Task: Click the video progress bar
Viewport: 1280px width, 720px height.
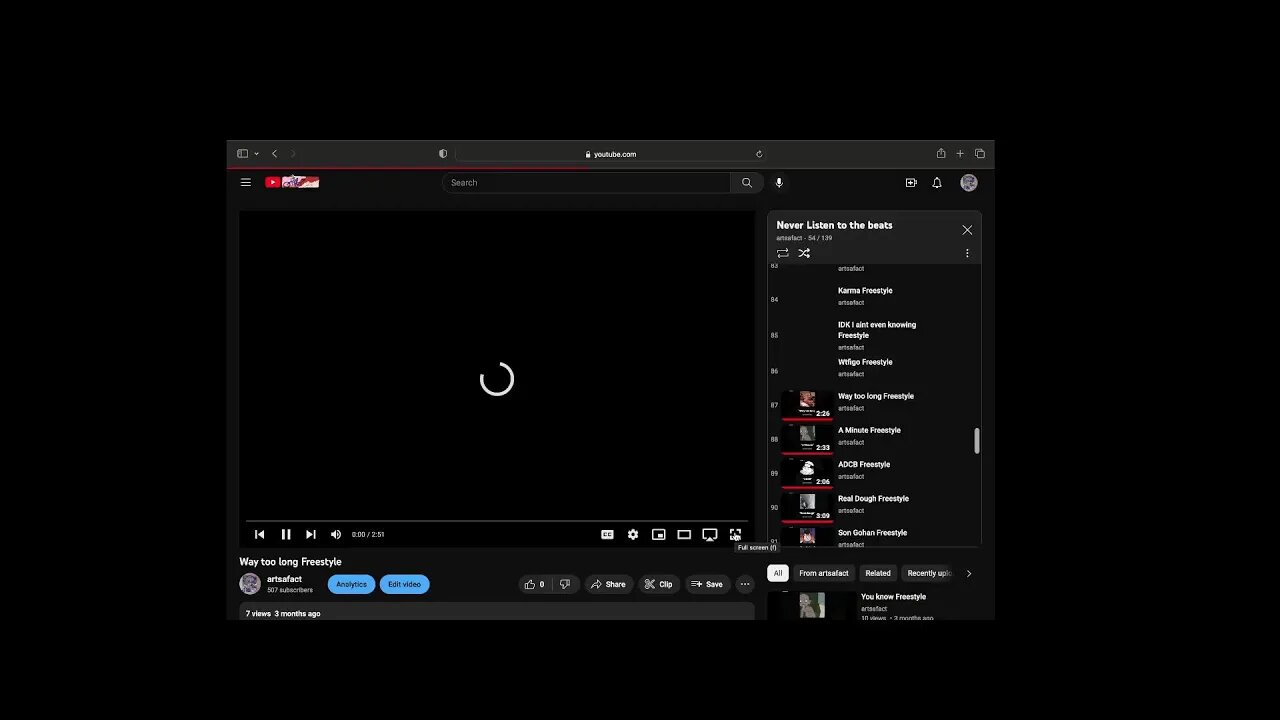Action: pyautogui.click(x=497, y=521)
